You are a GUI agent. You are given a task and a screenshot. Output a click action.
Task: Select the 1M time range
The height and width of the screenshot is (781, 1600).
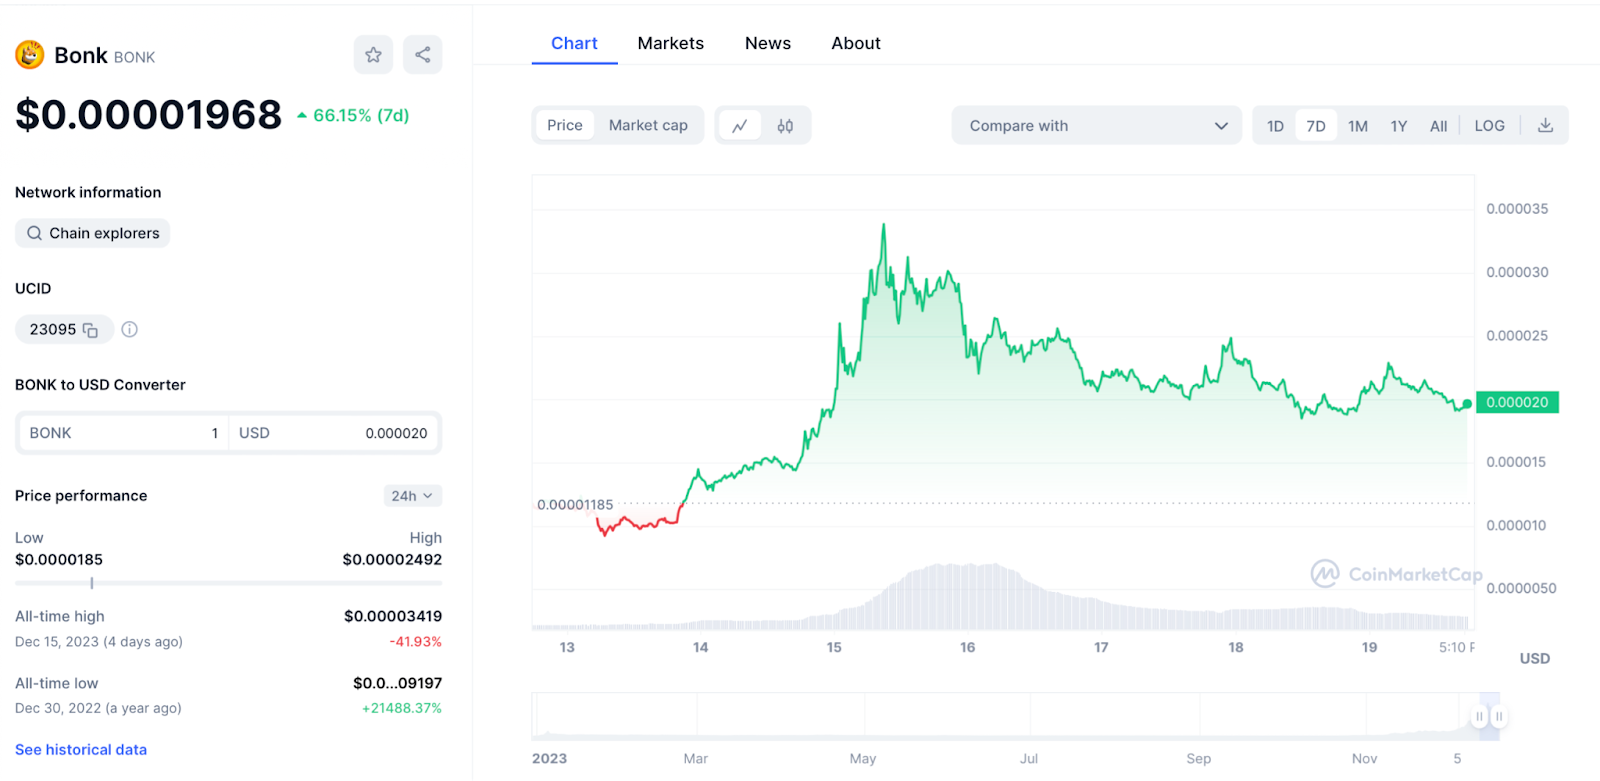1358,126
